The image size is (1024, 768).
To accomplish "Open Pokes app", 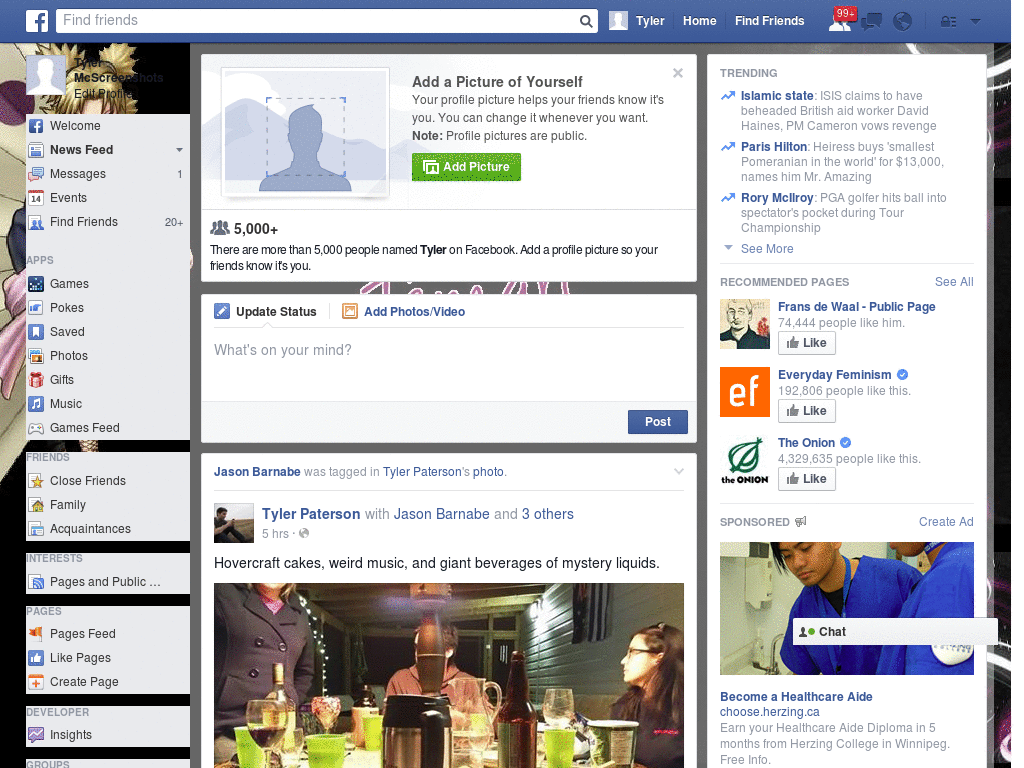I will [108, 308].
